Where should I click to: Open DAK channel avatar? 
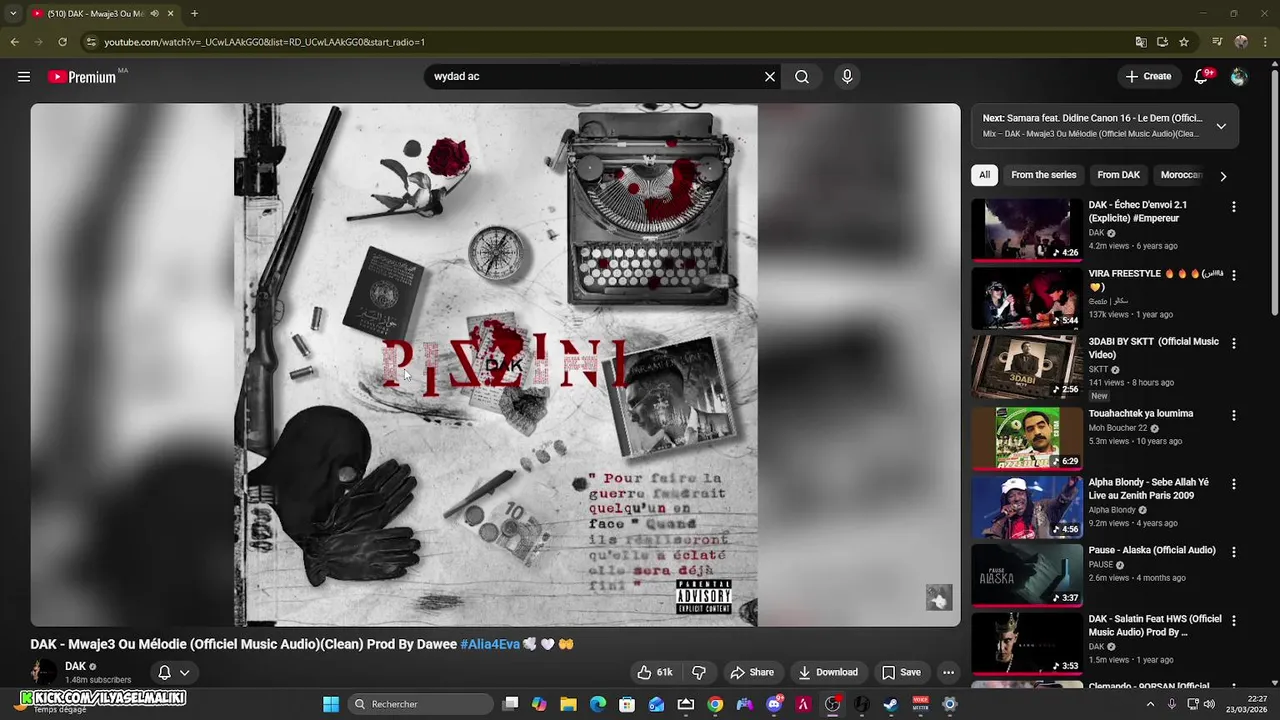44,672
